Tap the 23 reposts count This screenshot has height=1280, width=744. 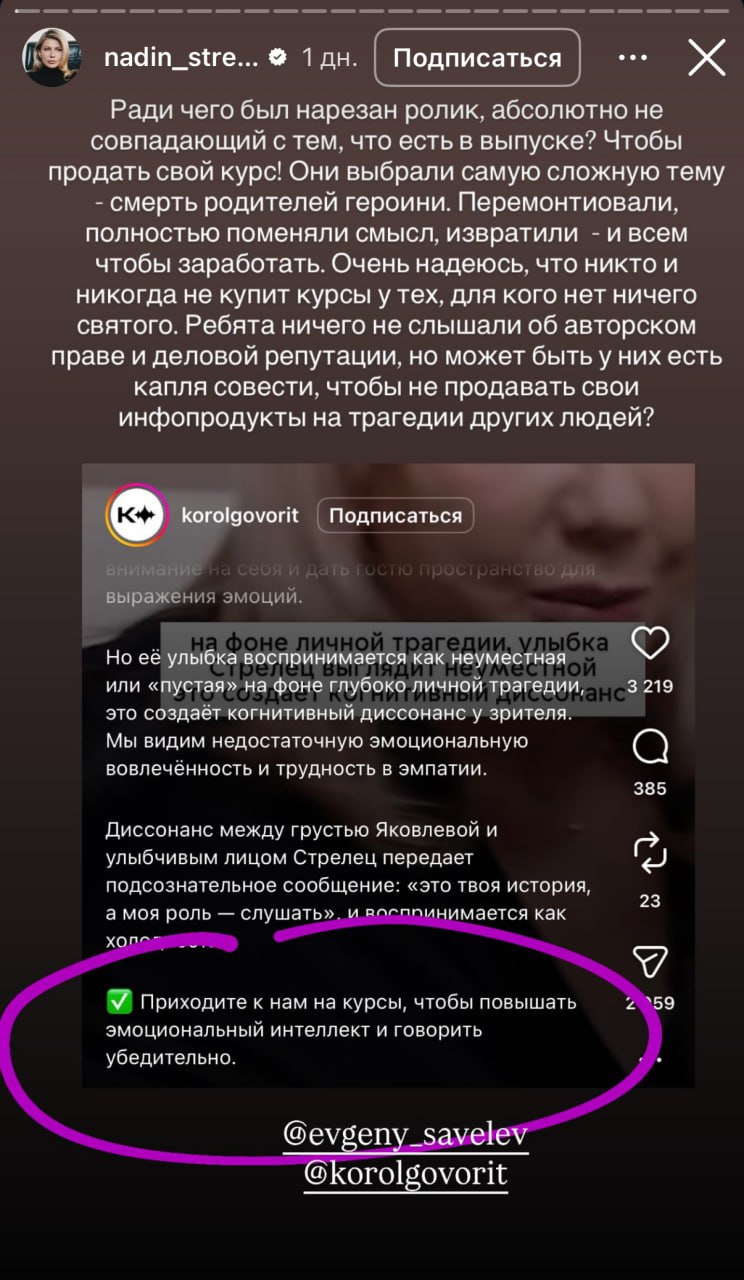click(650, 900)
